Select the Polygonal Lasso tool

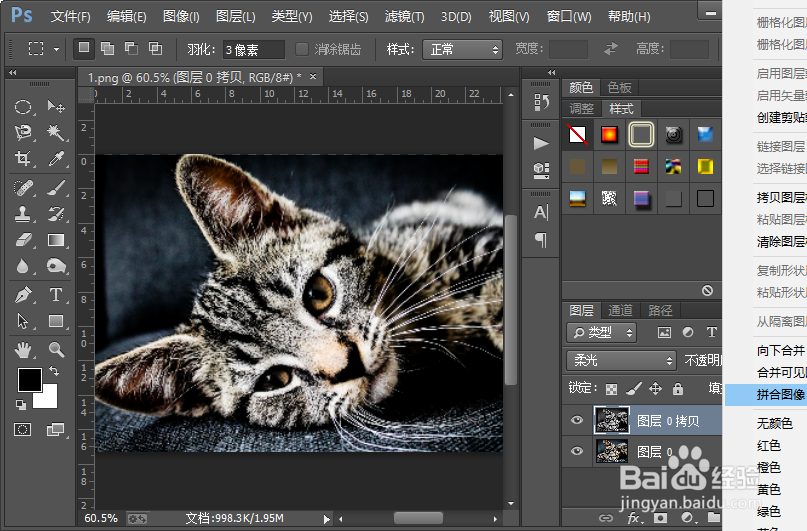(x=23, y=133)
